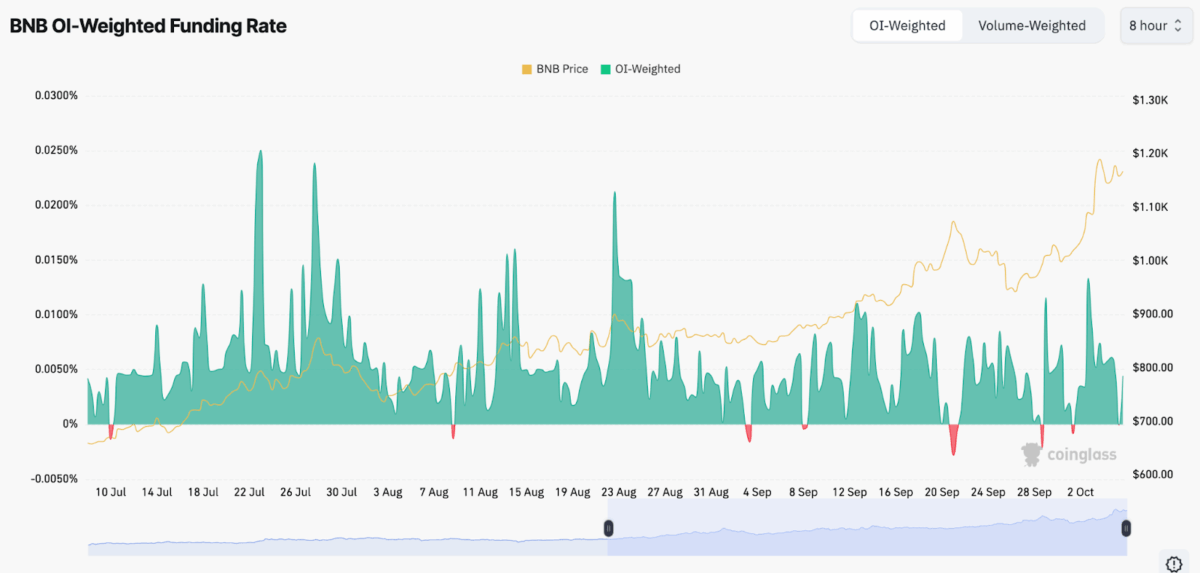This screenshot has height=573, width=1200.
Task: Click the 0.0050% left axis label
Action: click(56, 369)
